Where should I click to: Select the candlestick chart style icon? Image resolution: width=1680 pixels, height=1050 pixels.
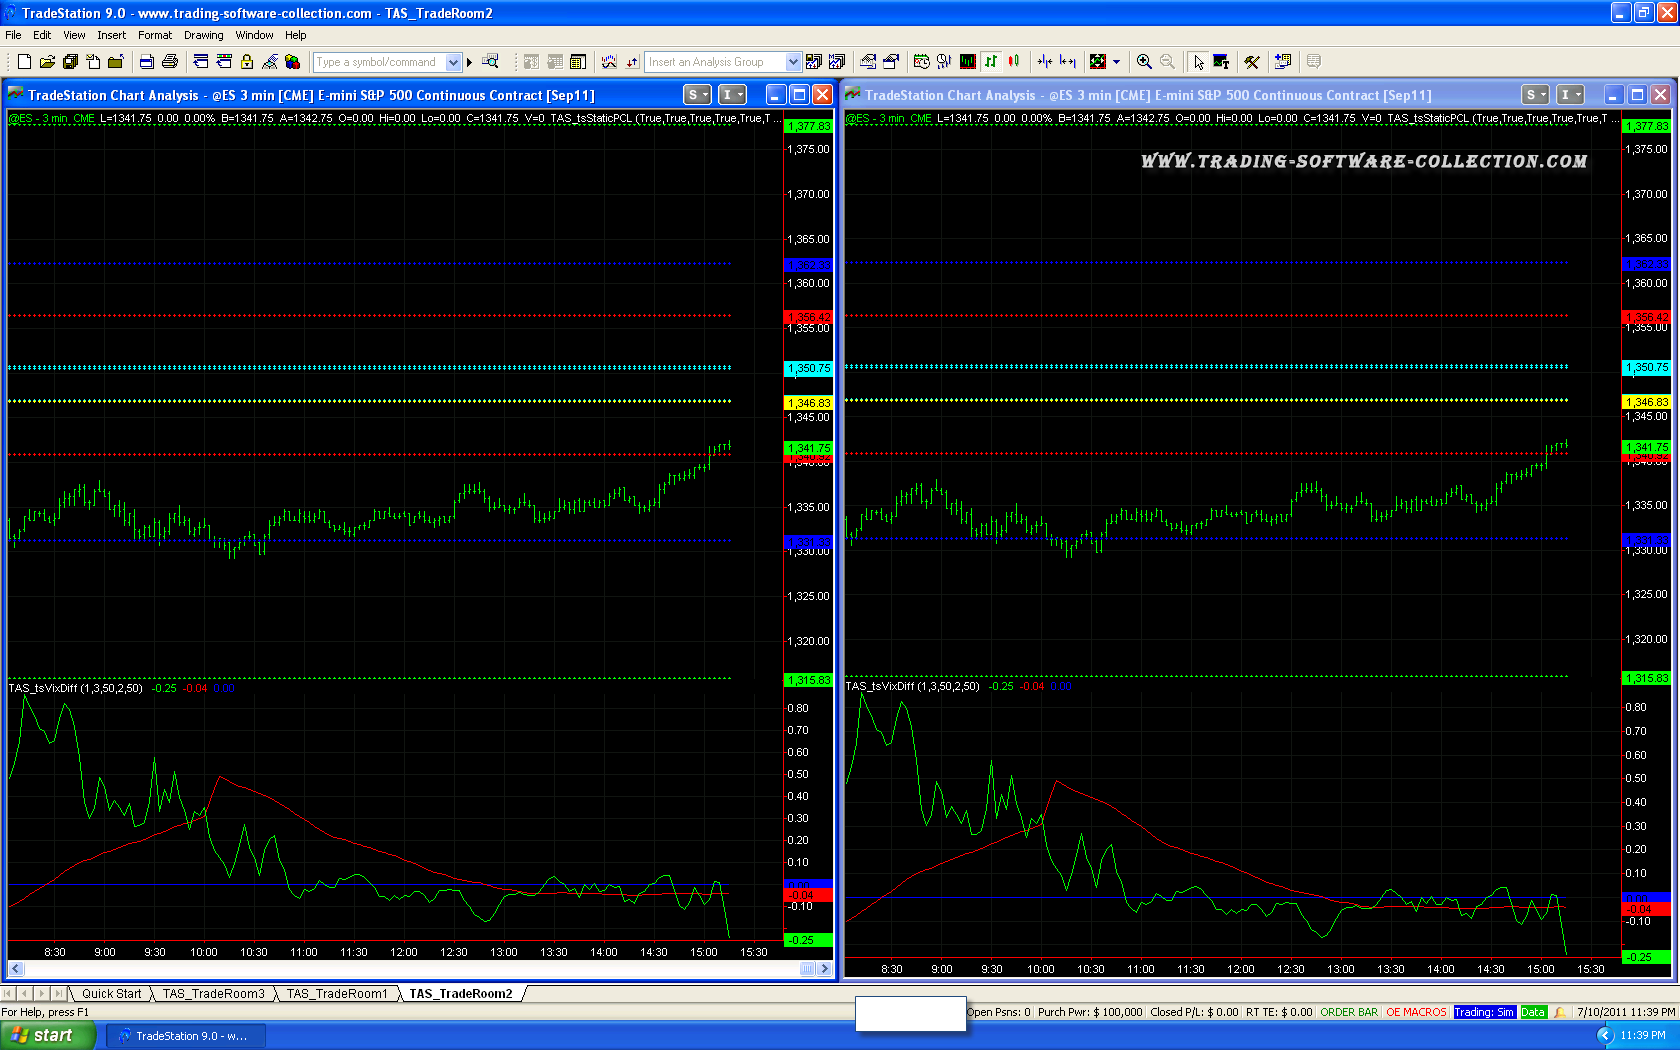tap(1014, 62)
